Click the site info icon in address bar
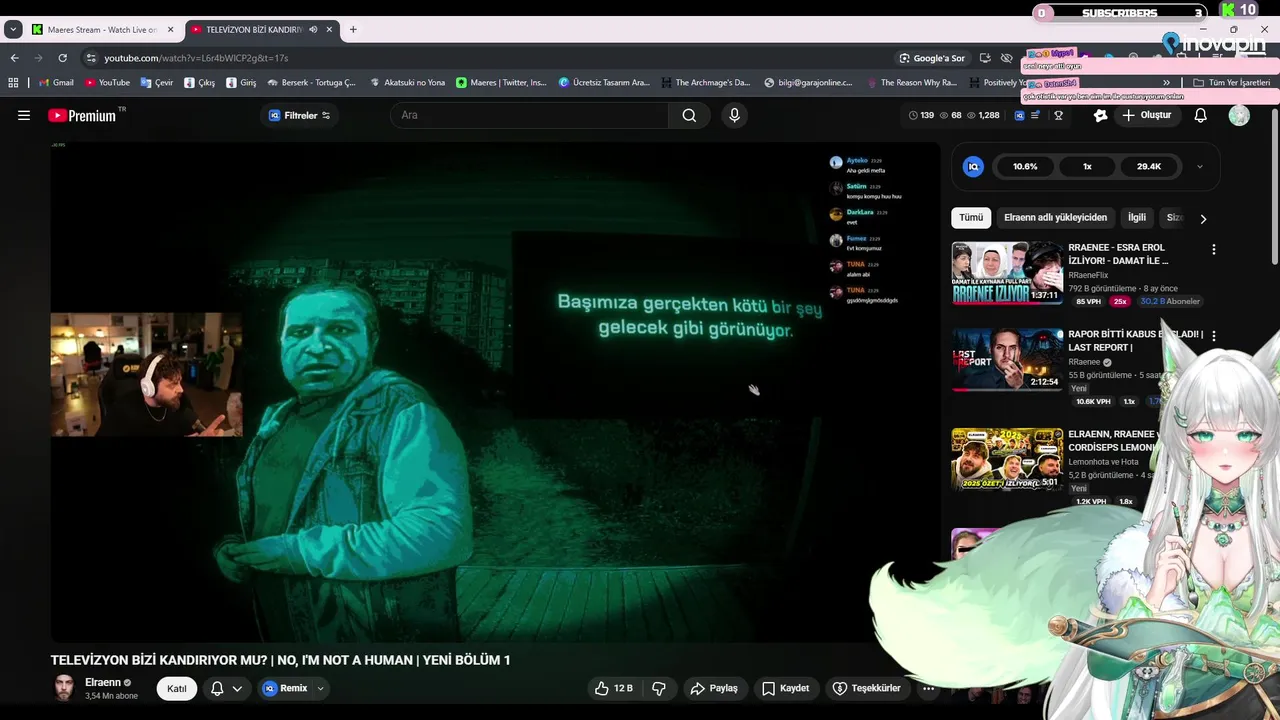Viewport: 1280px width, 720px height. [x=91, y=58]
